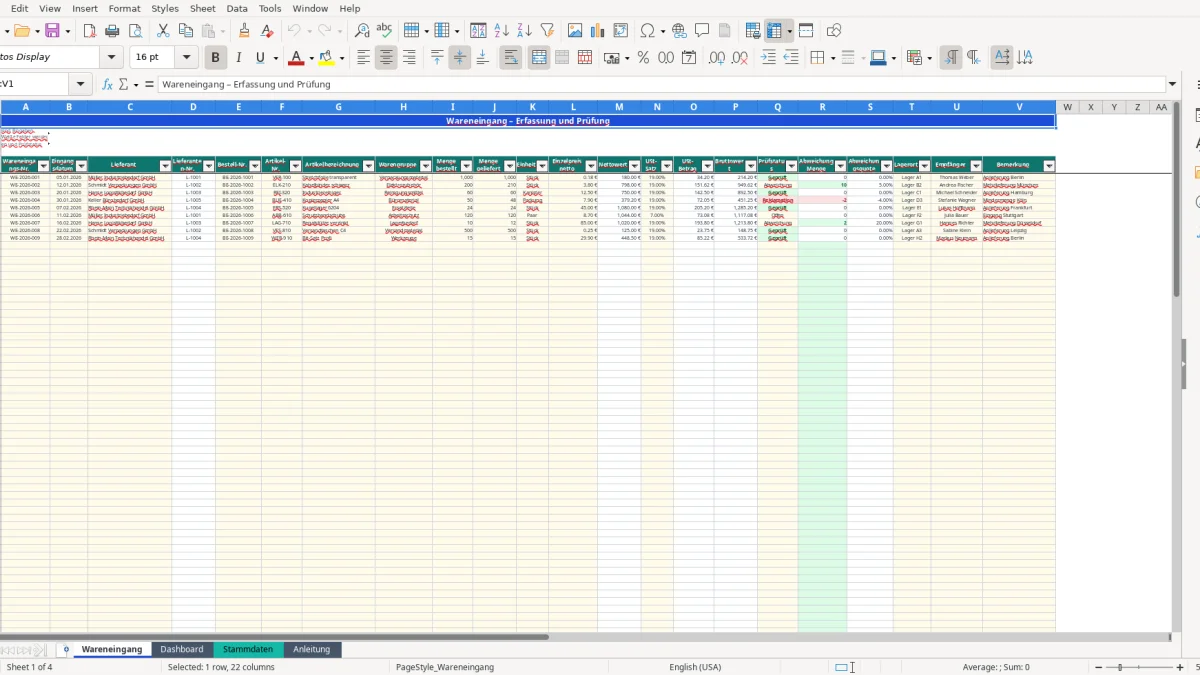Sort ascending A to Z
The image size is (1200, 675).
[x=503, y=31]
